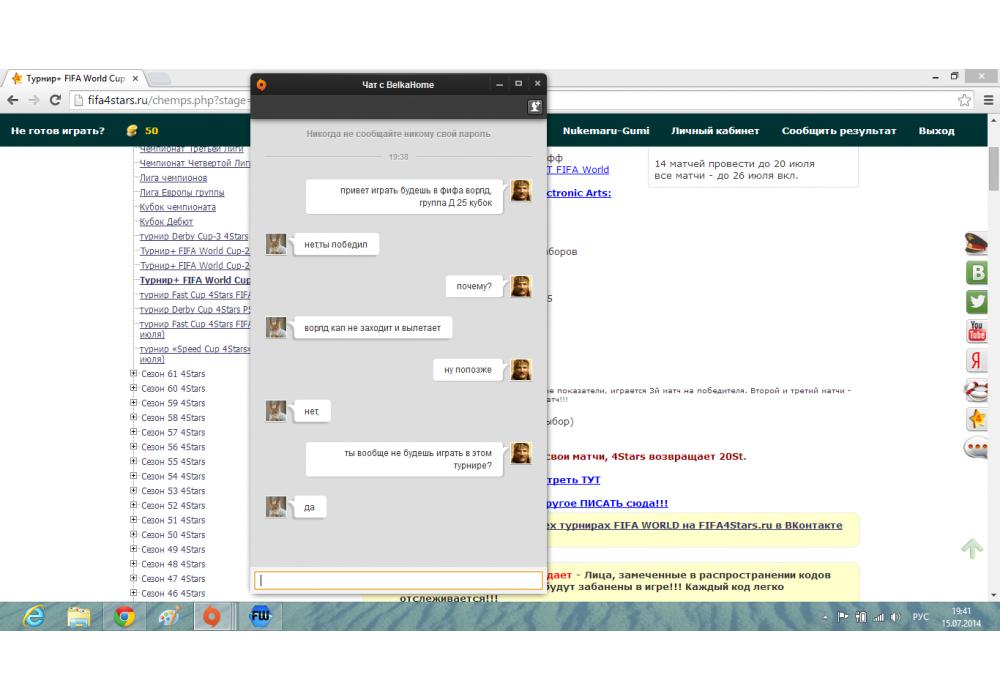Open the Twitter icon in sidebar
The width and height of the screenshot is (1000, 700).
coord(976,301)
